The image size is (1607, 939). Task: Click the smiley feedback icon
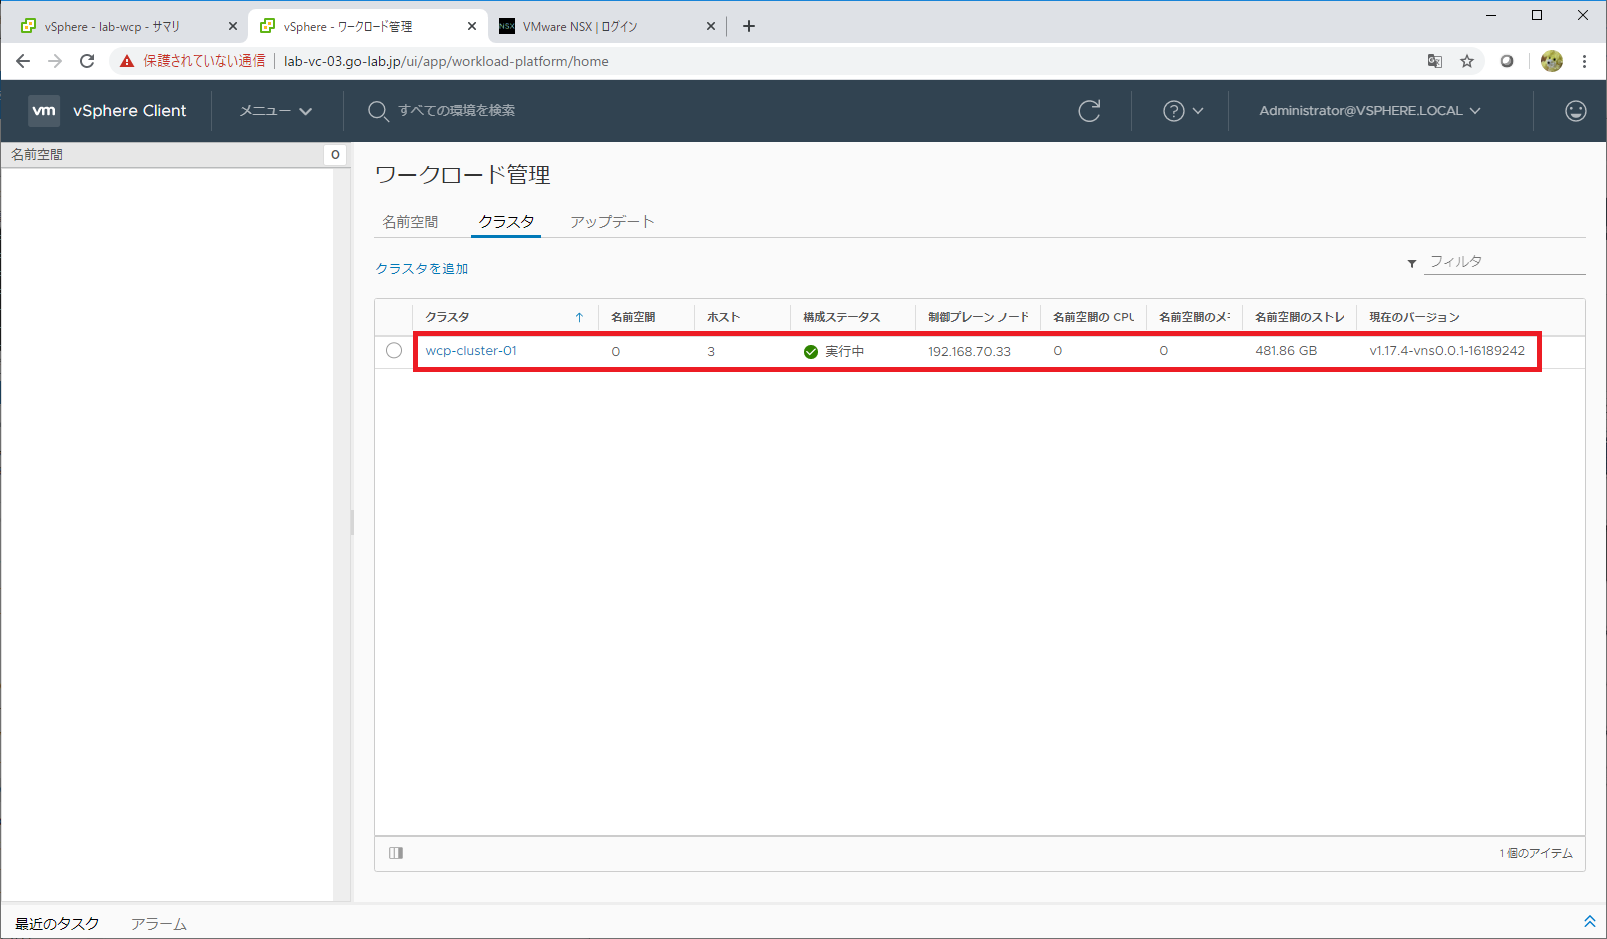1575,111
